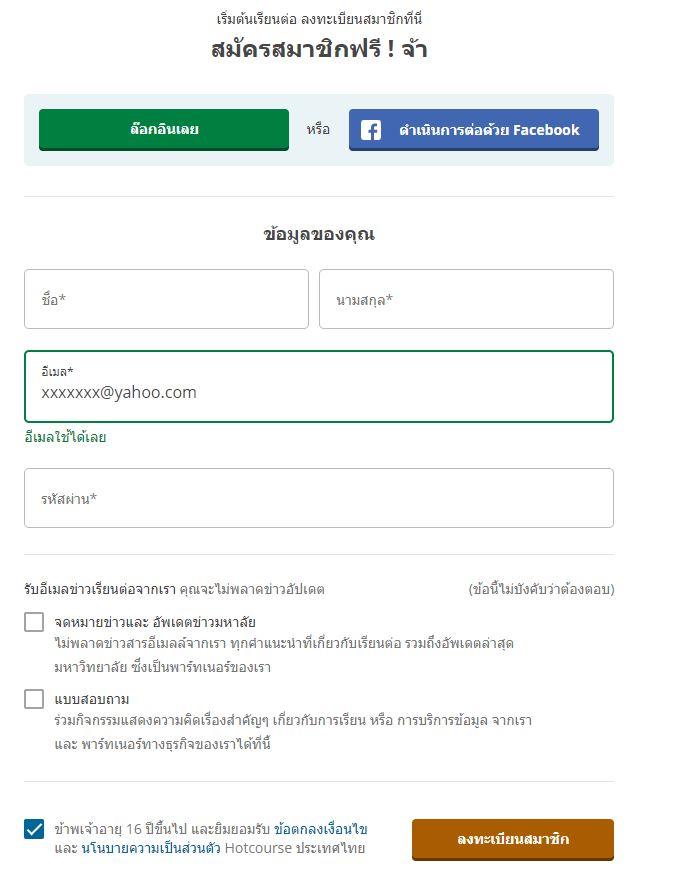The image size is (677, 880).
Task: Open the นโยบายความเป็นส่วนตัว privacy policy link
Action: [151, 848]
